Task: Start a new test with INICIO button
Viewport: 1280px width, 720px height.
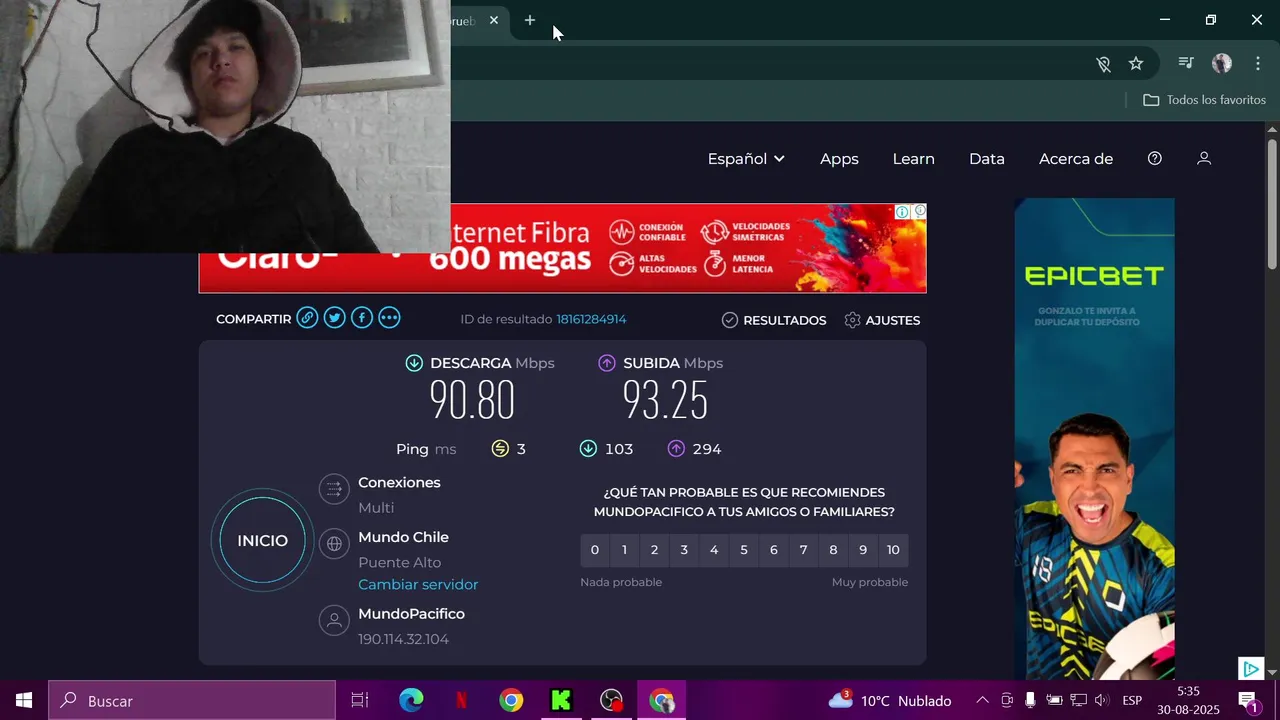Action: pyautogui.click(x=262, y=540)
